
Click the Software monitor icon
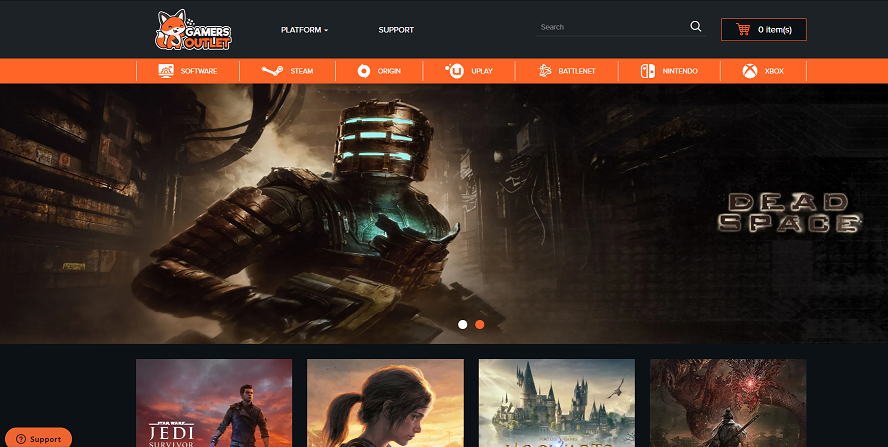[166, 71]
